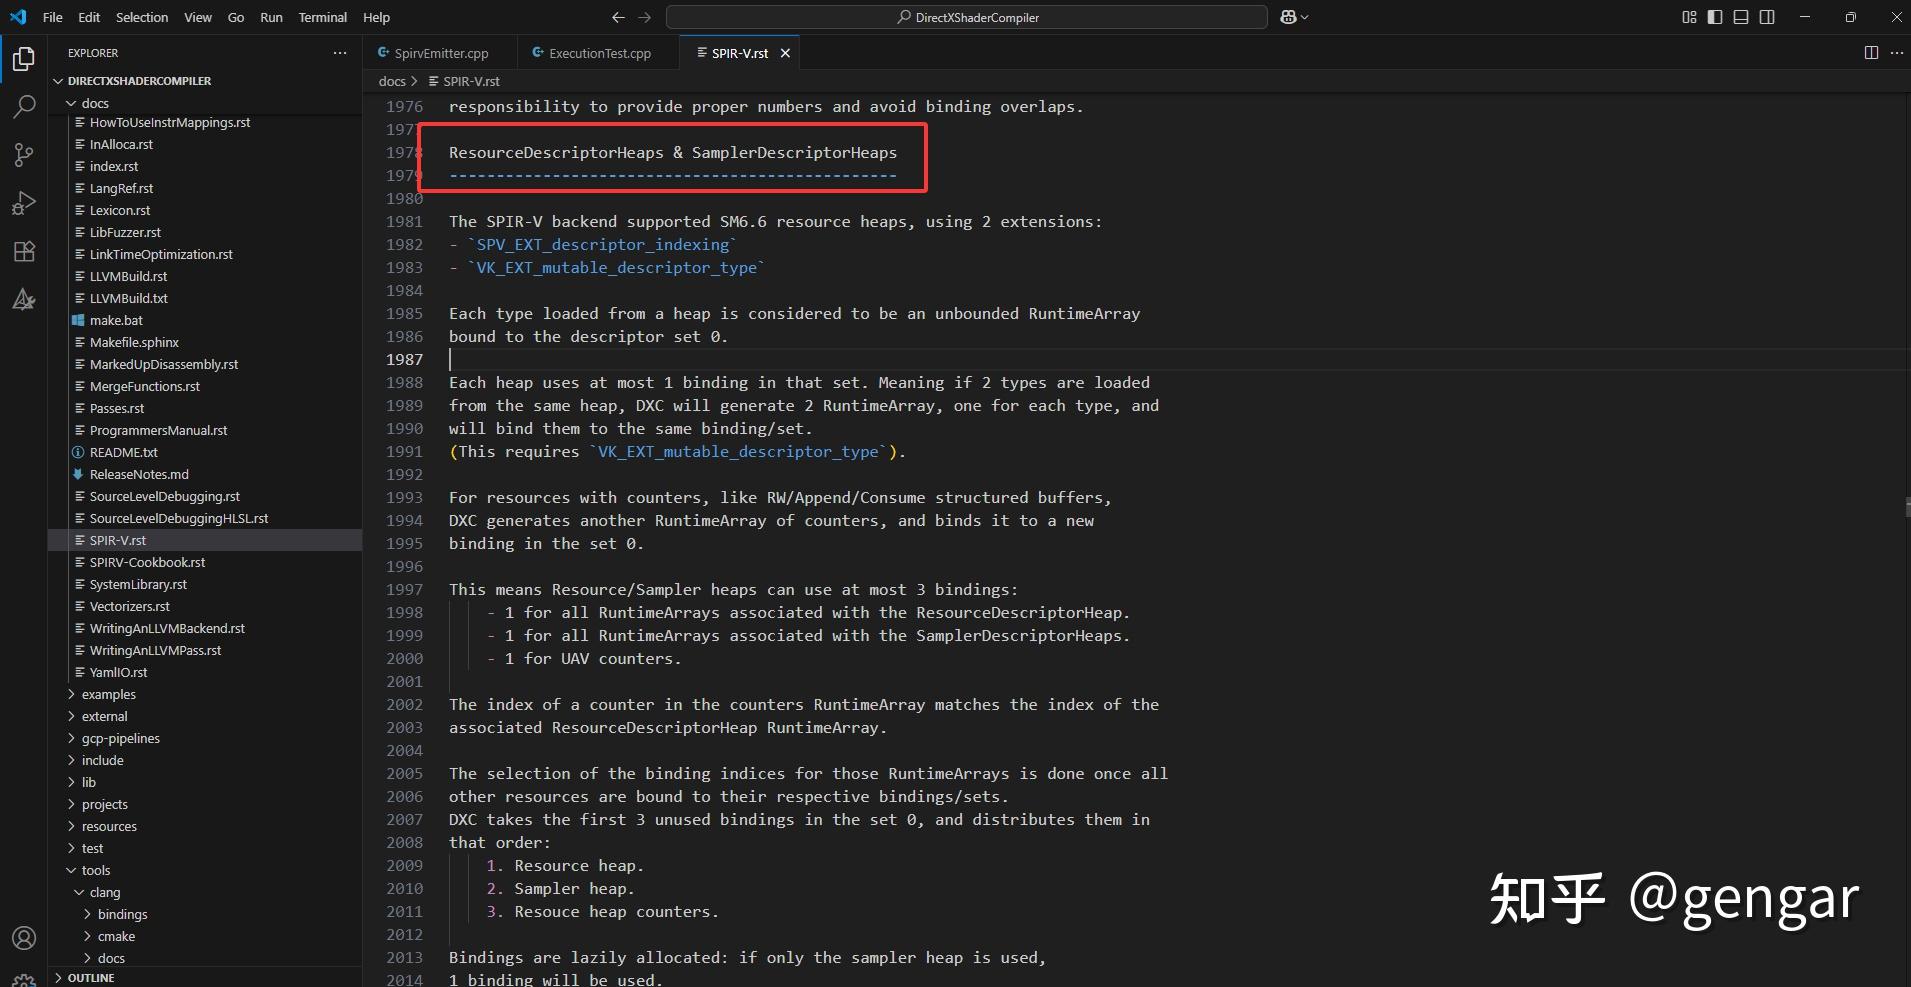Open Run and Debug view icon
This screenshot has height=987, width=1911.
pyautogui.click(x=24, y=203)
